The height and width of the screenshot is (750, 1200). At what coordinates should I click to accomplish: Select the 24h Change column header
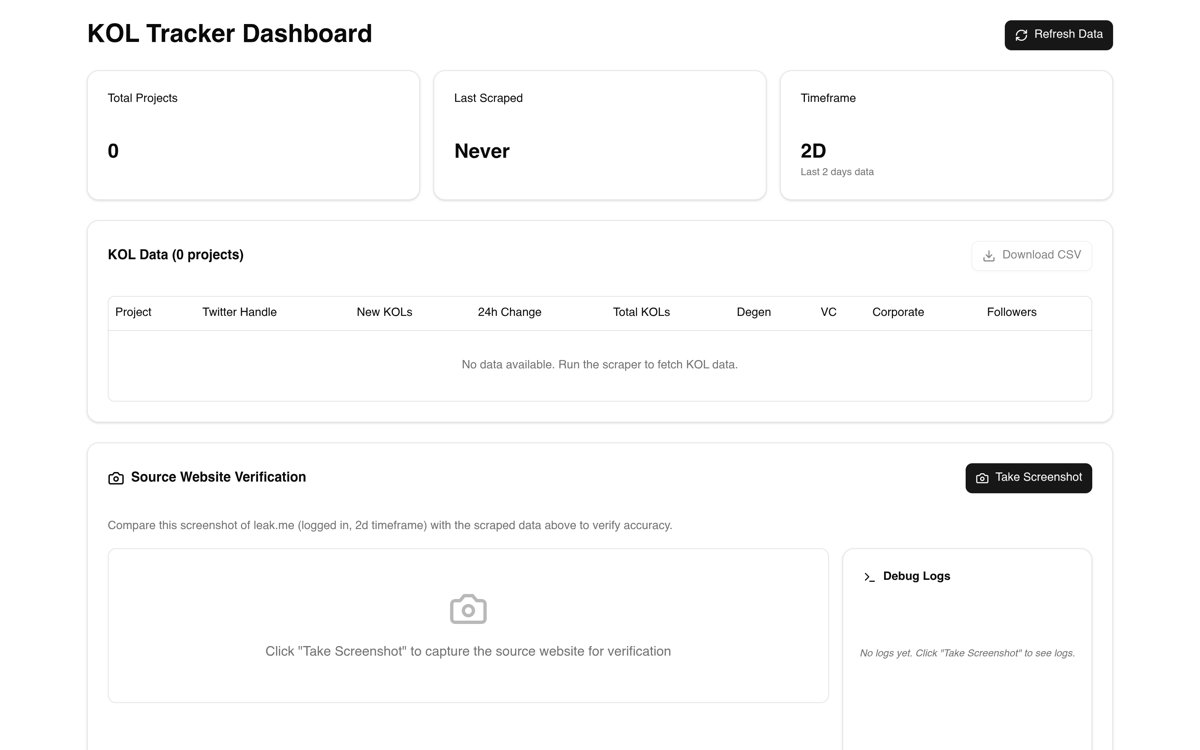[509, 313]
